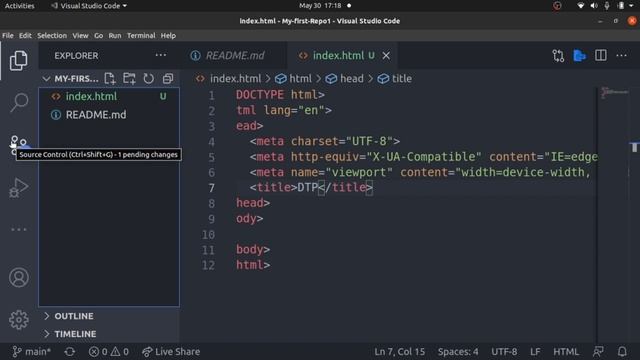Click the New File icon in explorer

[x=110, y=78]
